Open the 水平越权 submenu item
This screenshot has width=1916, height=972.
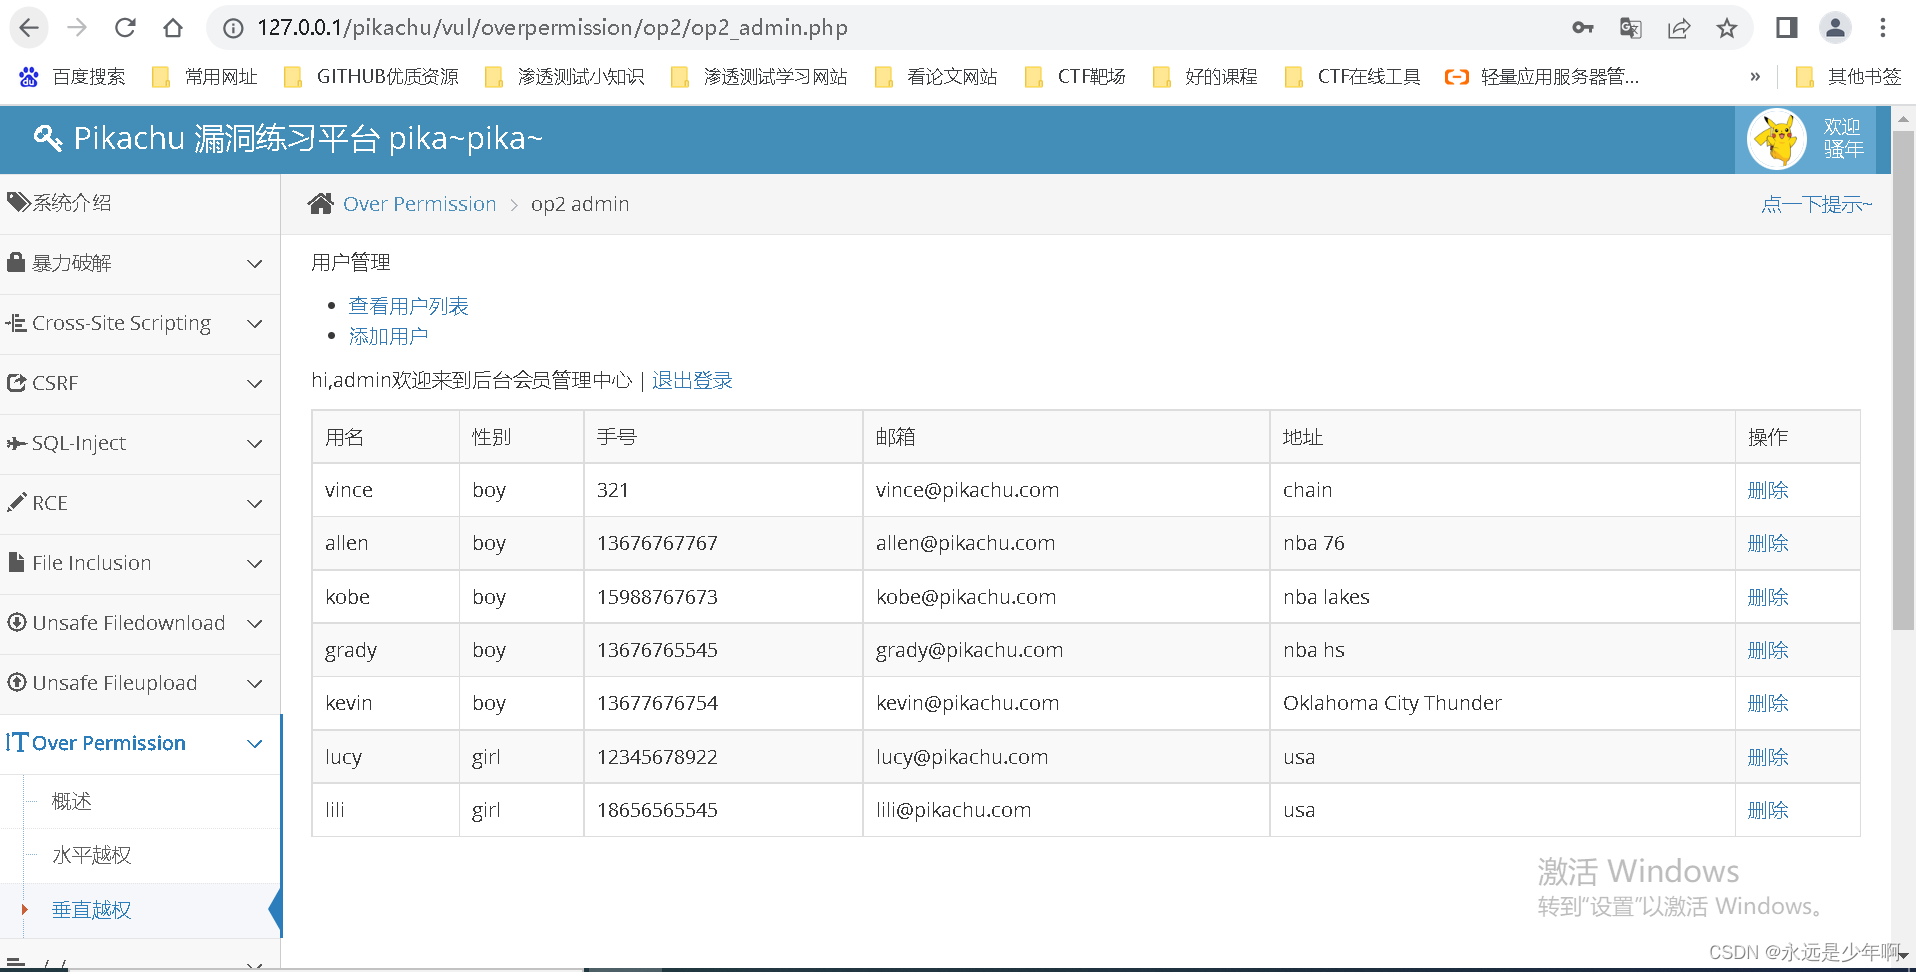92,856
